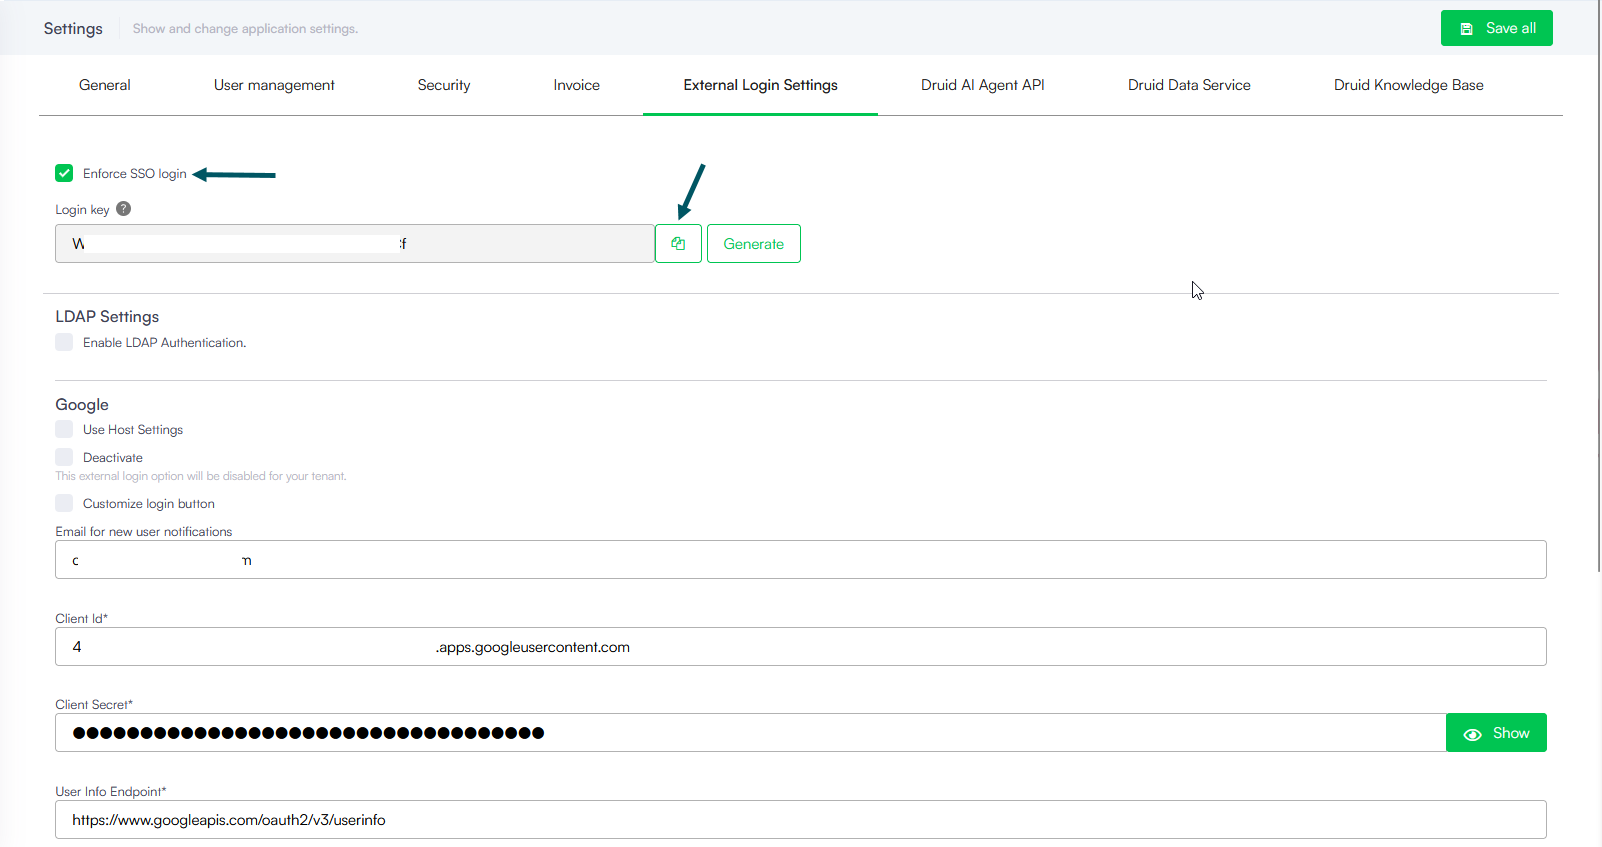This screenshot has width=1602, height=847.
Task: Tick the Google Deactivate checkbox
Action: coord(65,457)
